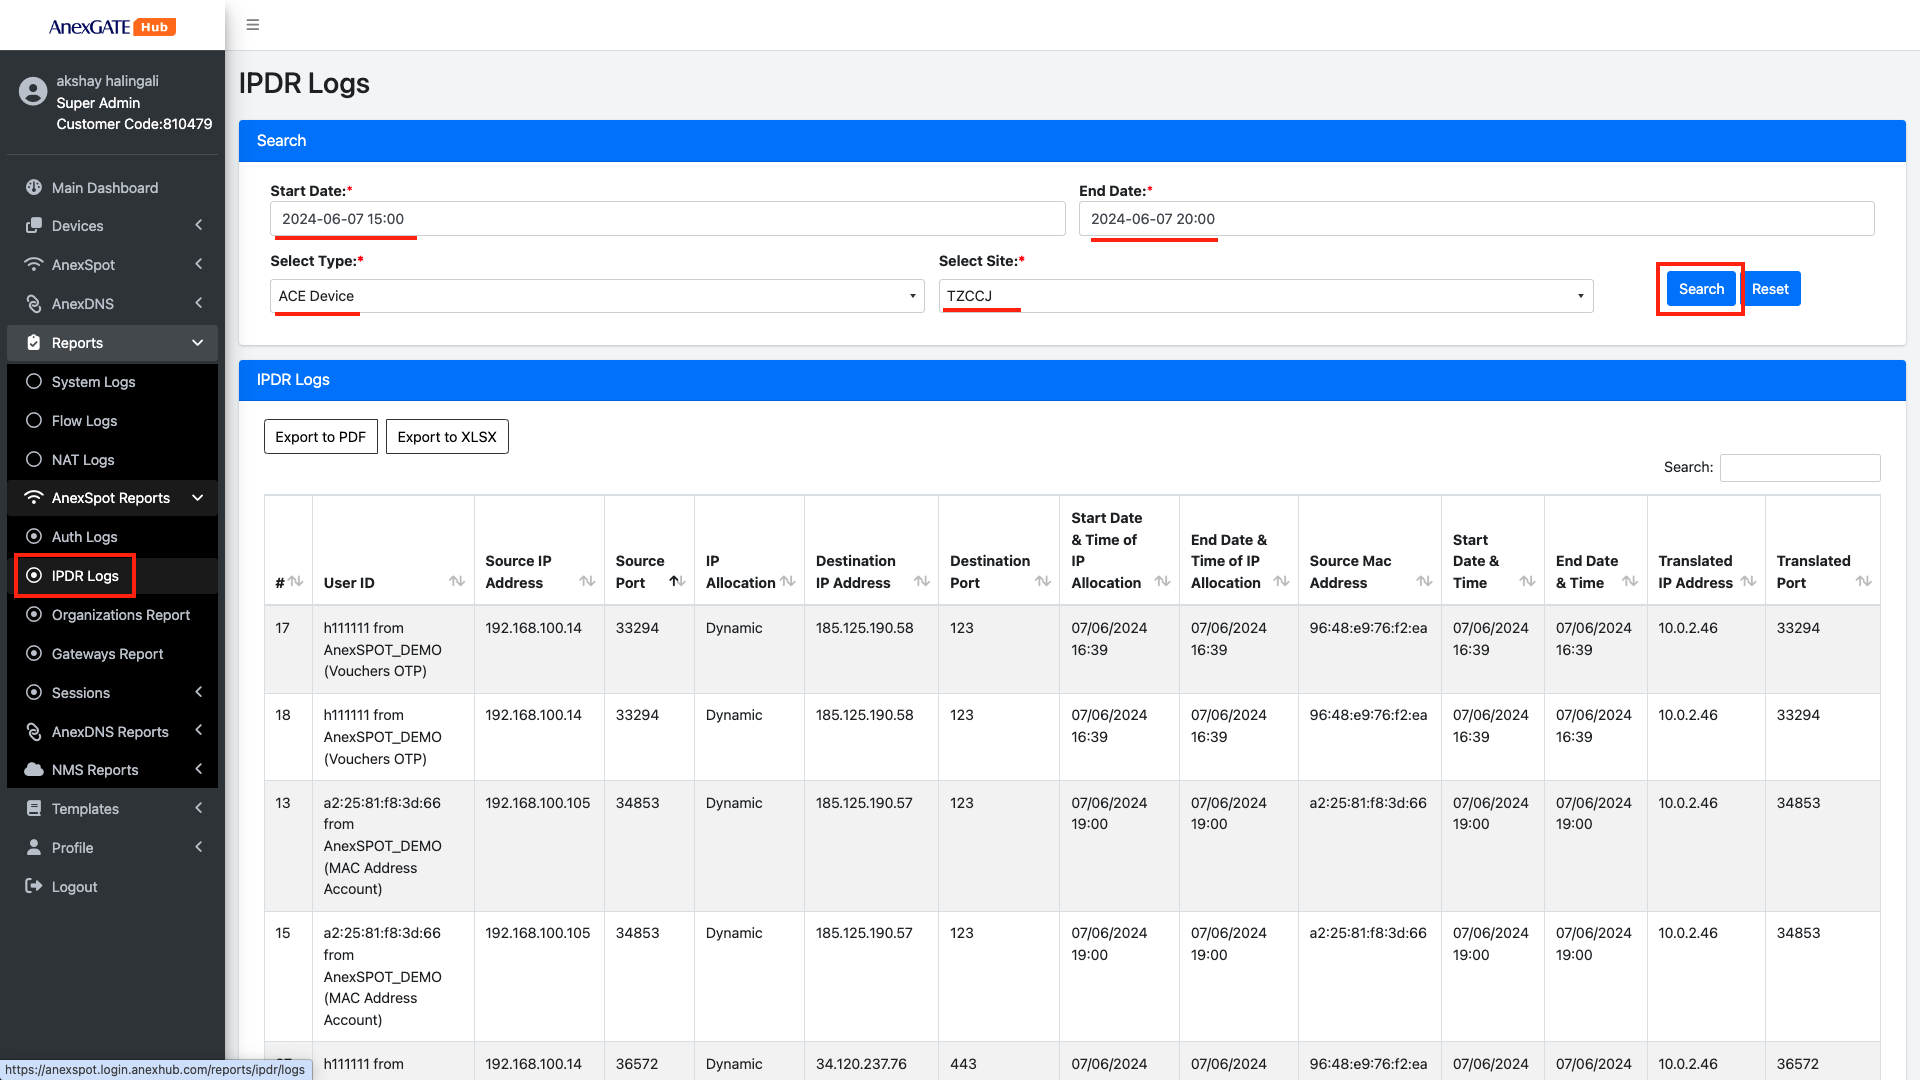Open Auth Logs menu item

click(84, 537)
